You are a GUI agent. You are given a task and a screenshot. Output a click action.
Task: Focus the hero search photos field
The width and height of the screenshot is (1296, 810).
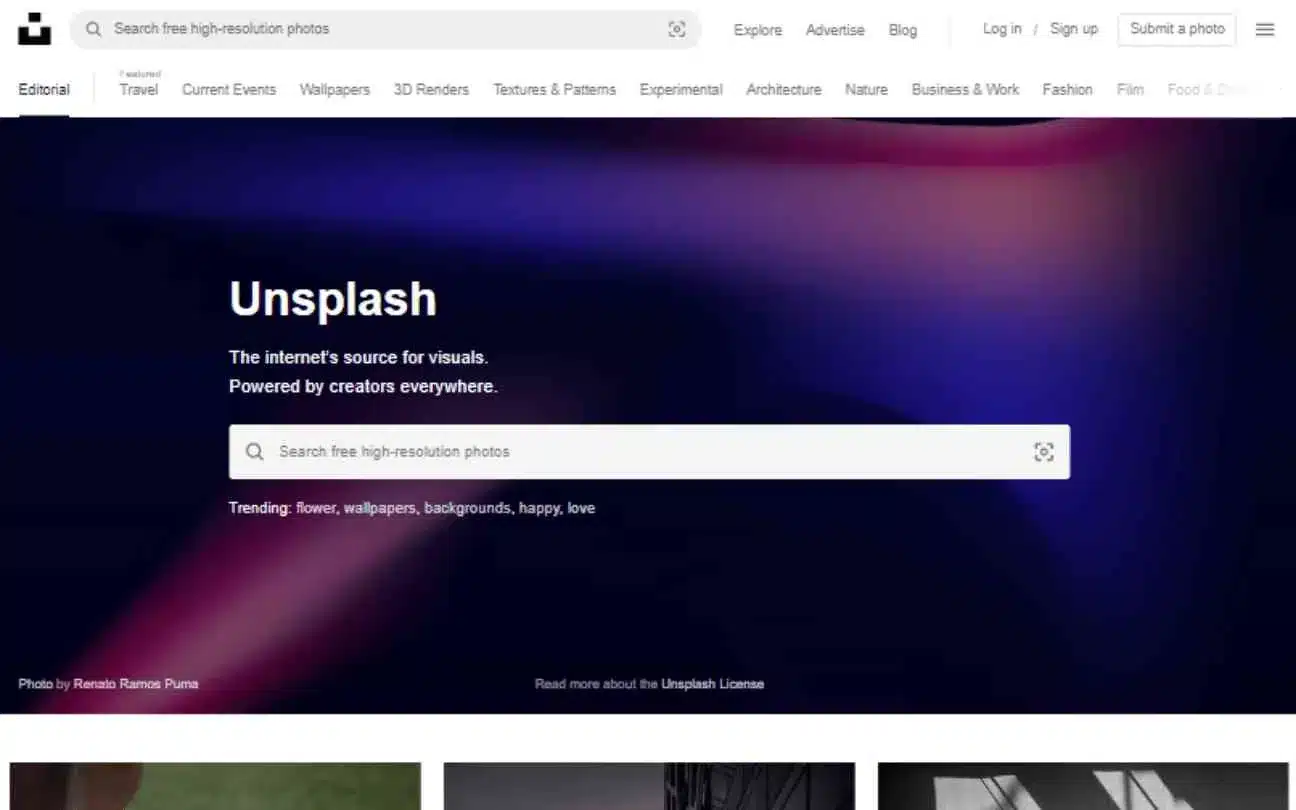point(649,452)
